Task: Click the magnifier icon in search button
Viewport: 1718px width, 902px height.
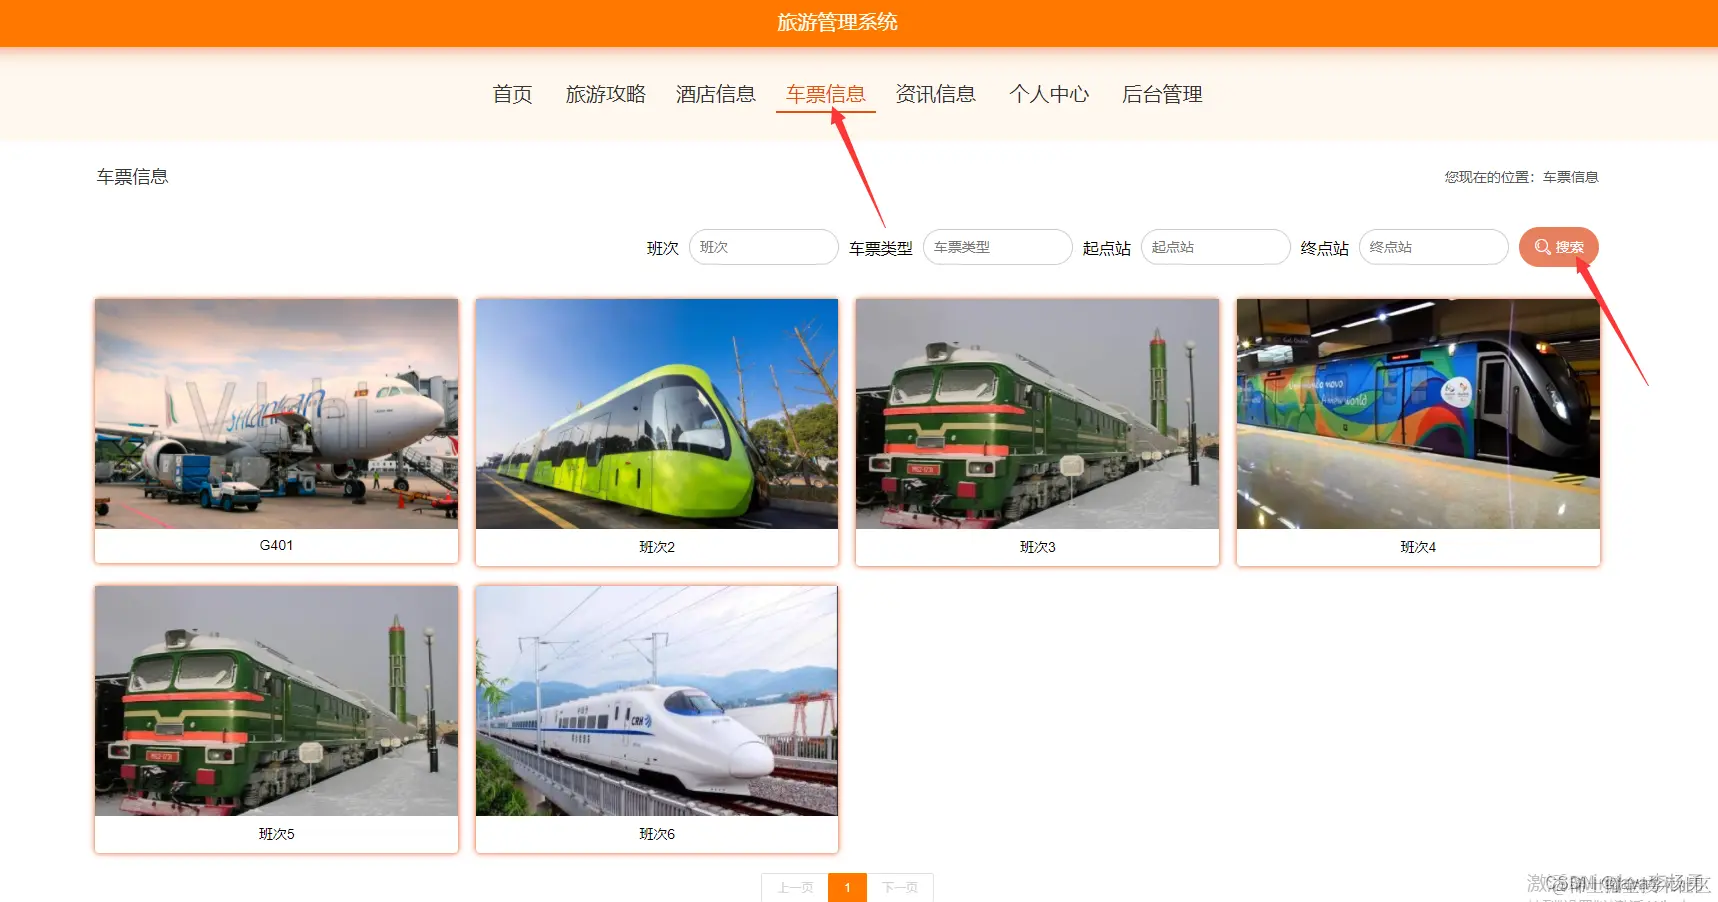Action: click(1542, 247)
